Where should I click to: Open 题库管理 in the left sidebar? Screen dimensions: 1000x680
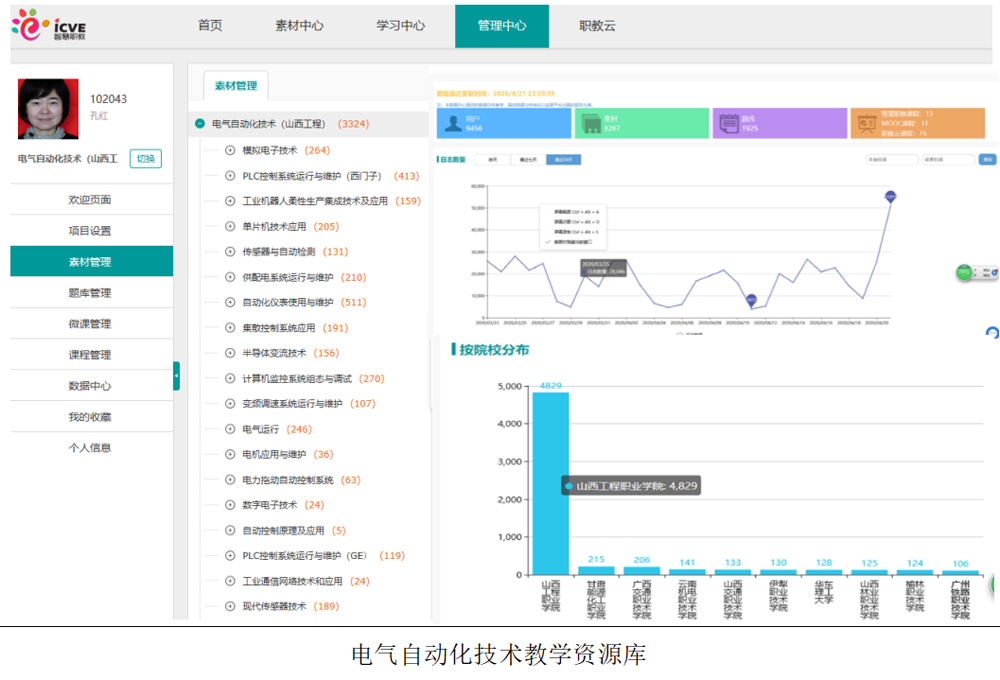click(x=90, y=293)
